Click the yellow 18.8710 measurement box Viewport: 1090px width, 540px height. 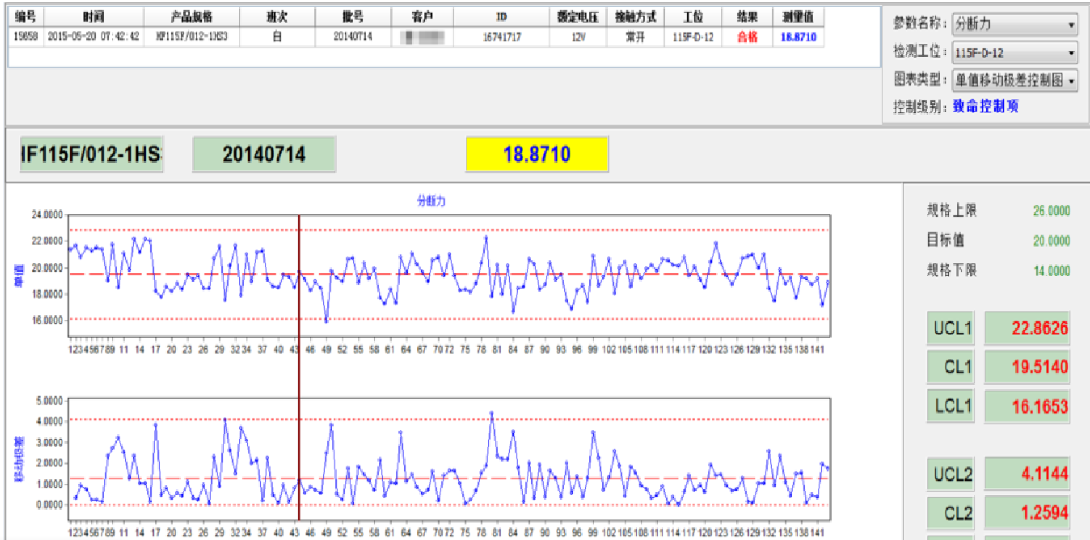point(536,154)
